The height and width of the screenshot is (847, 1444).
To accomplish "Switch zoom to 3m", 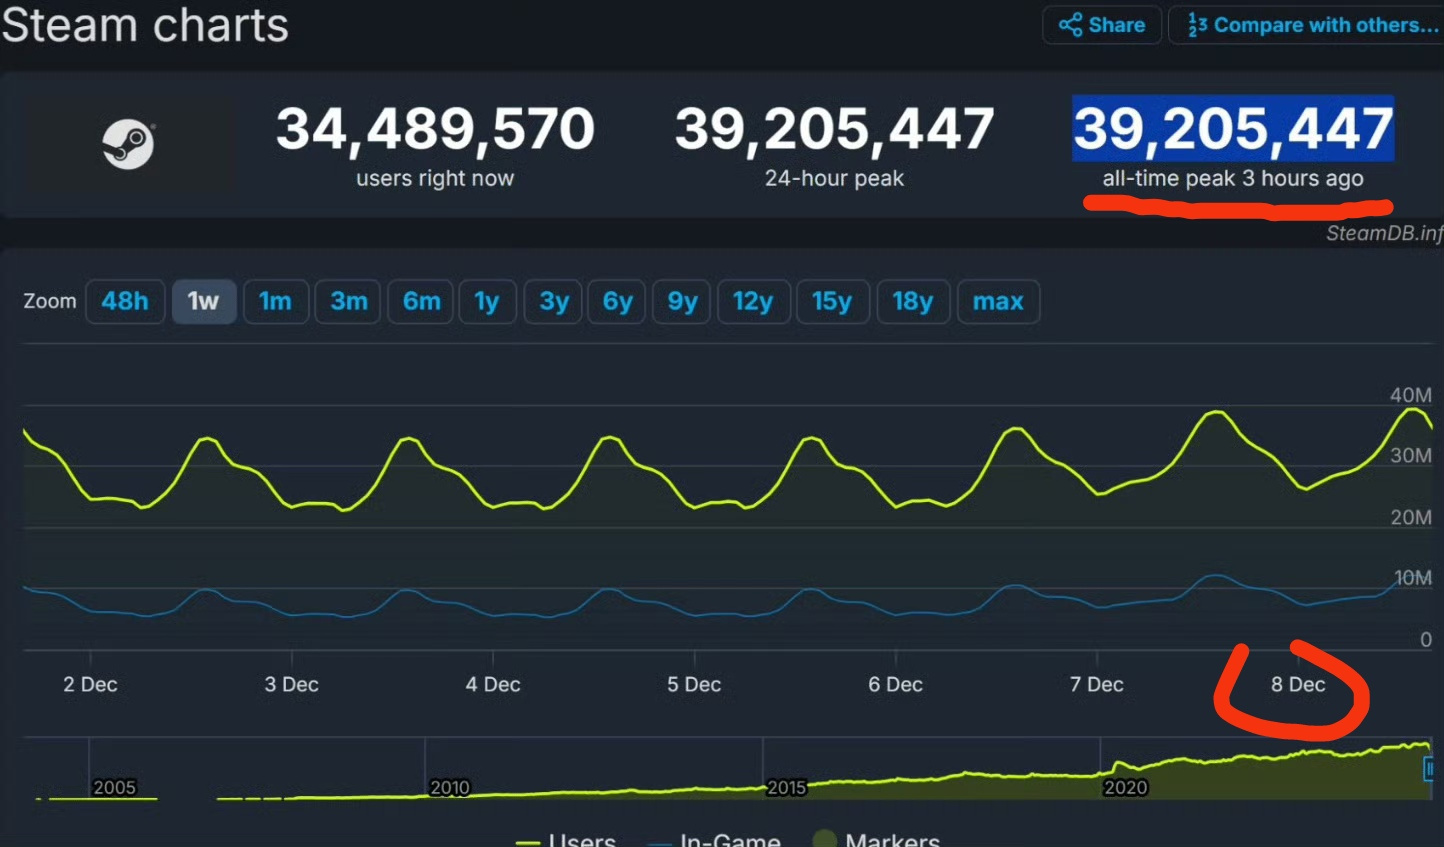I will (x=348, y=301).
